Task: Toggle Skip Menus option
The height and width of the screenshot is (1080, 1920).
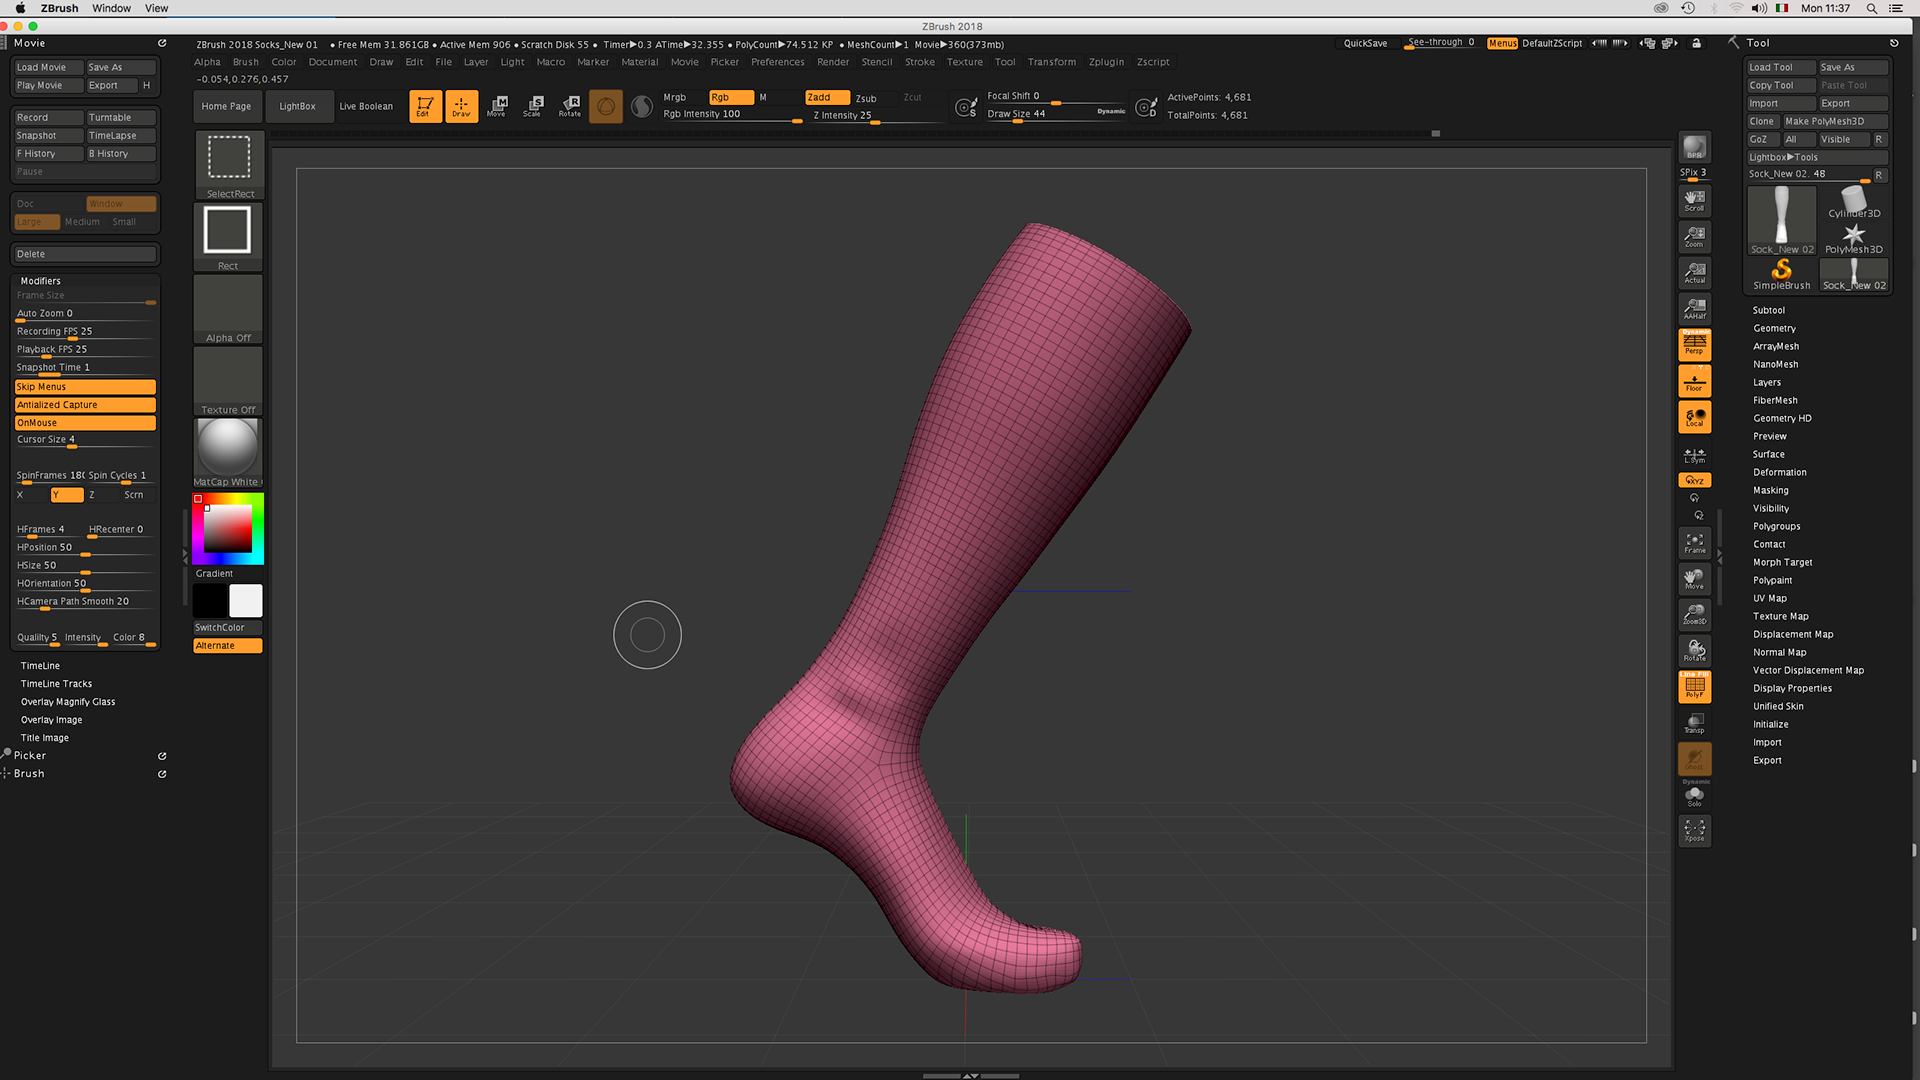Action: click(x=85, y=387)
